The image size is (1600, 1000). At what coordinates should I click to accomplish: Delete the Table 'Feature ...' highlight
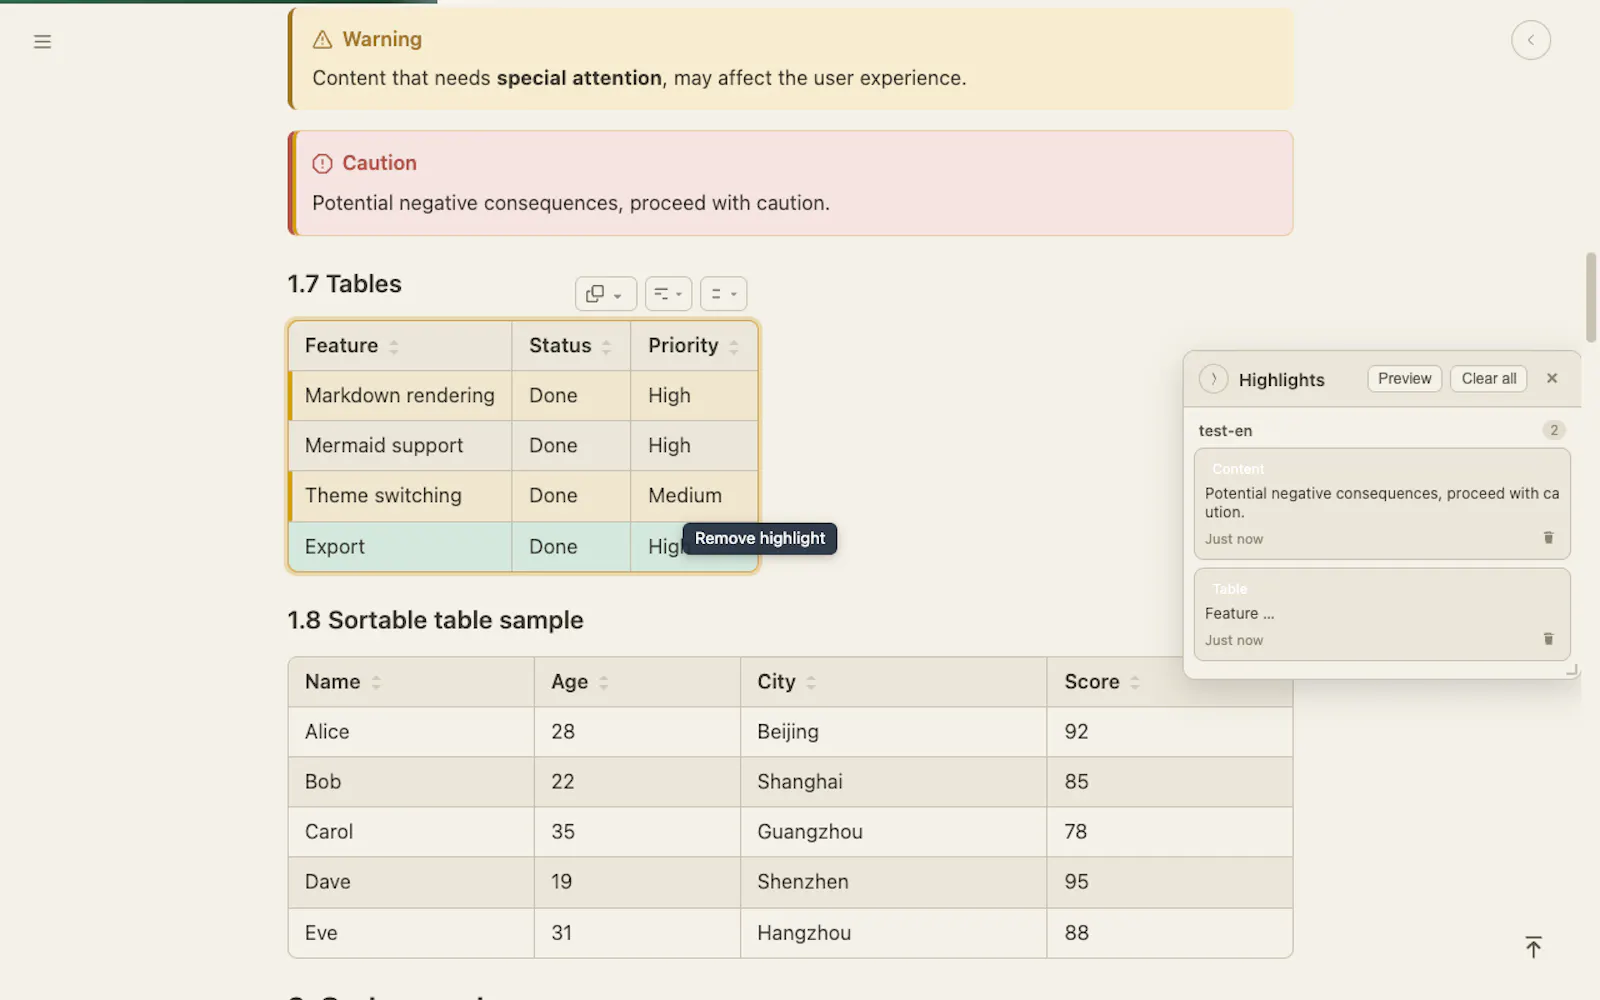1548,639
